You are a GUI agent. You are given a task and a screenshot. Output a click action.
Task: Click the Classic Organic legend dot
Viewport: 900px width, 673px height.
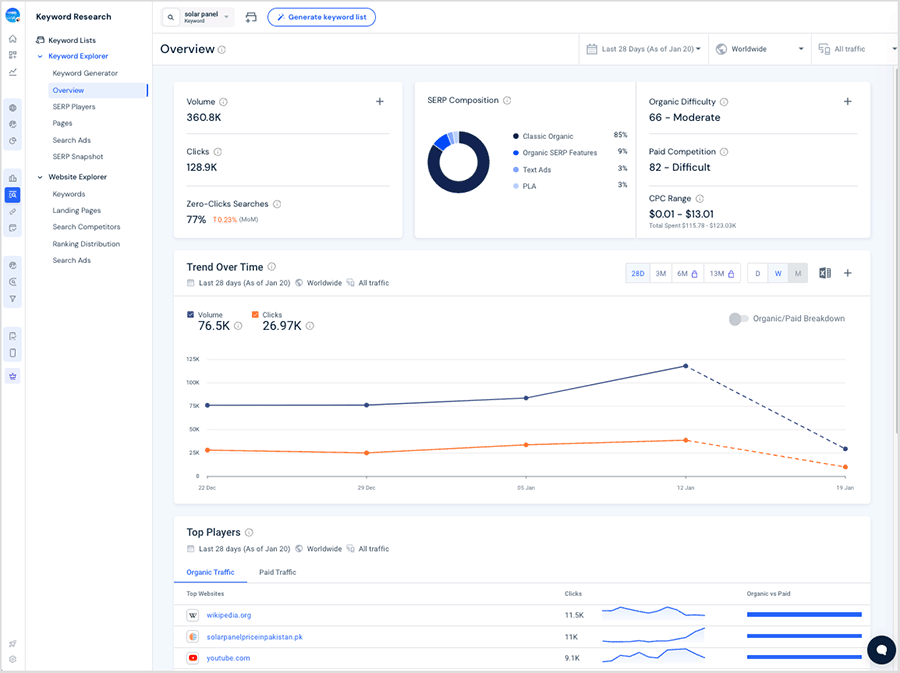click(x=515, y=137)
